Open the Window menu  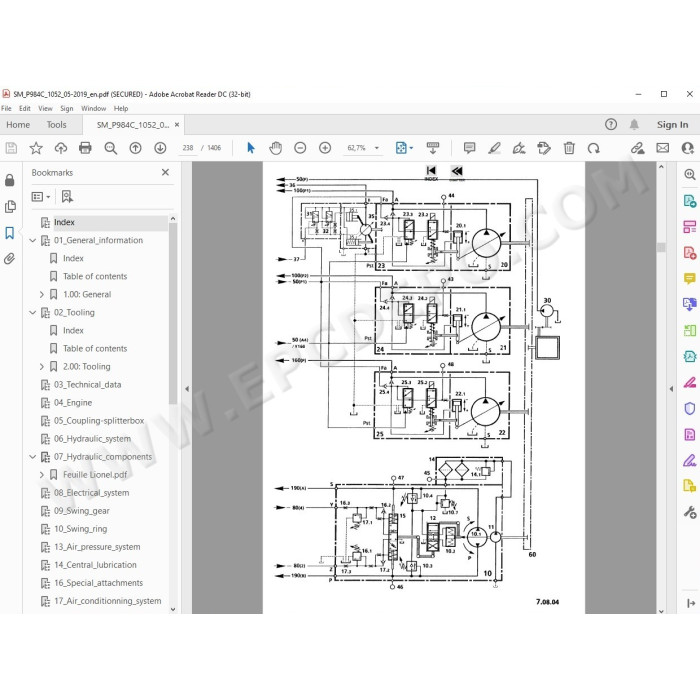(x=93, y=108)
